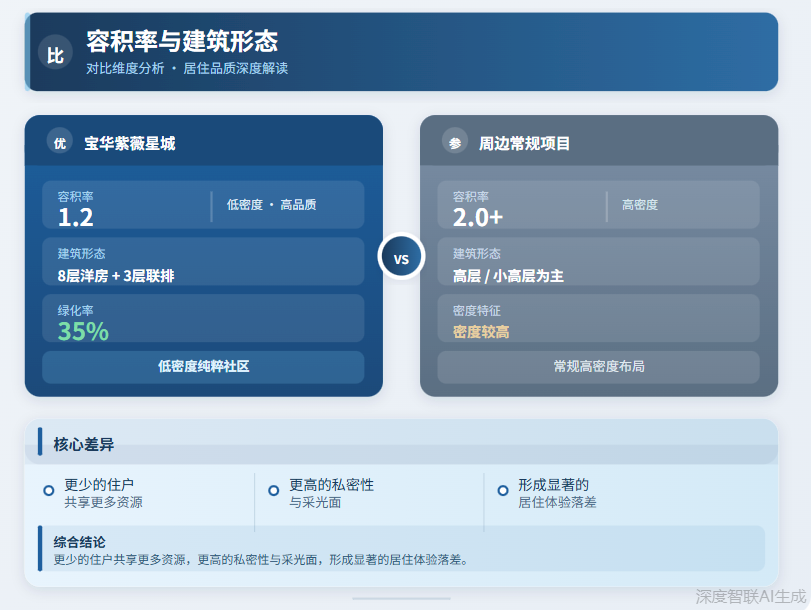The width and height of the screenshot is (811, 610).
Task: Click the 参 badge beside 周边常规项目
Action: click(x=455, y=141)
